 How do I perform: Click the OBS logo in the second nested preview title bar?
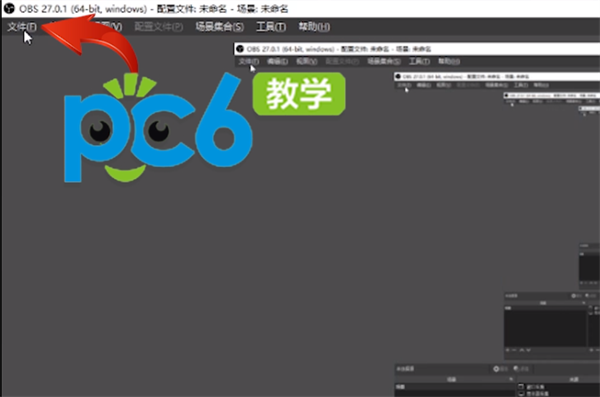pyautogui.click(x=398, y=77)
